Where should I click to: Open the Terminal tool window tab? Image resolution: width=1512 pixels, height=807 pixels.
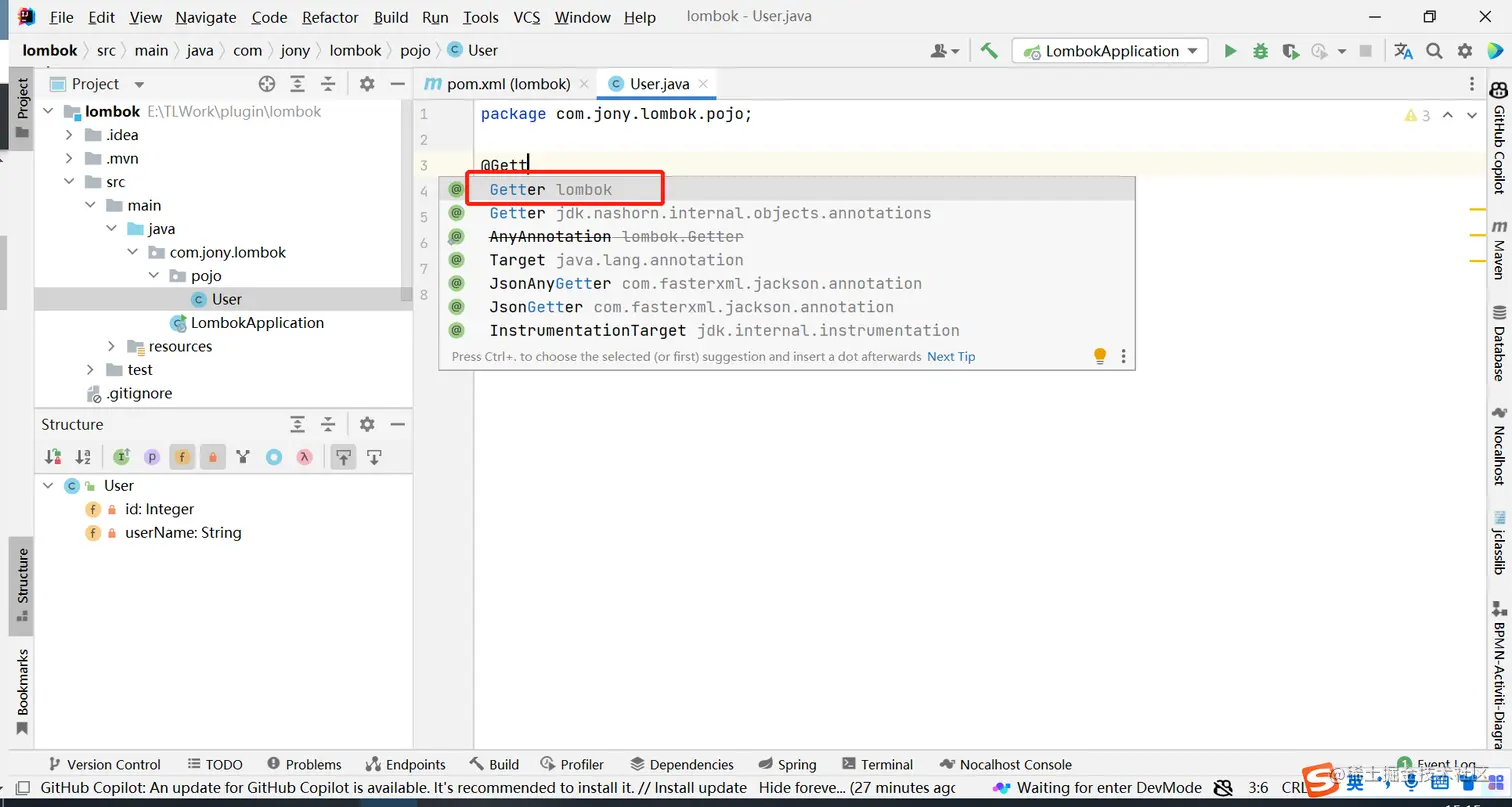(877, 764)
